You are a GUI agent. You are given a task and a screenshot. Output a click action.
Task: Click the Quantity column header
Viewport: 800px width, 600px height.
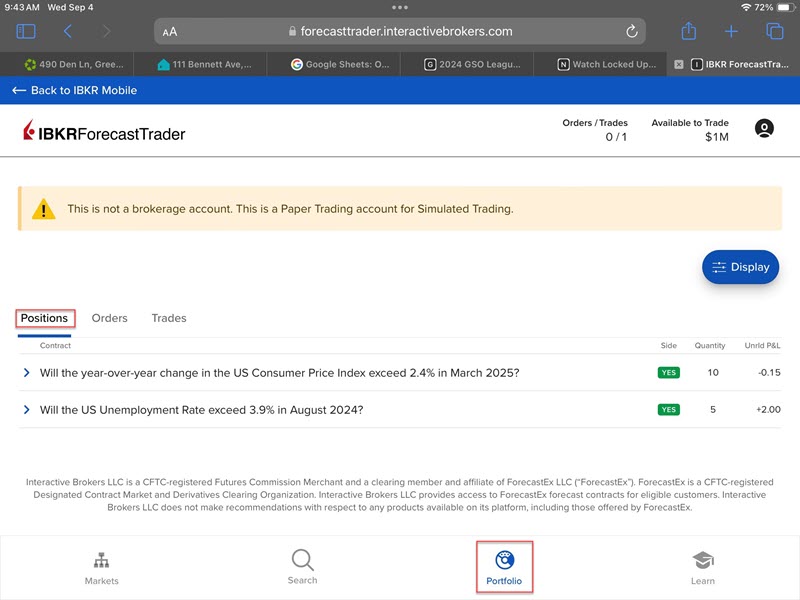(710, 345)
